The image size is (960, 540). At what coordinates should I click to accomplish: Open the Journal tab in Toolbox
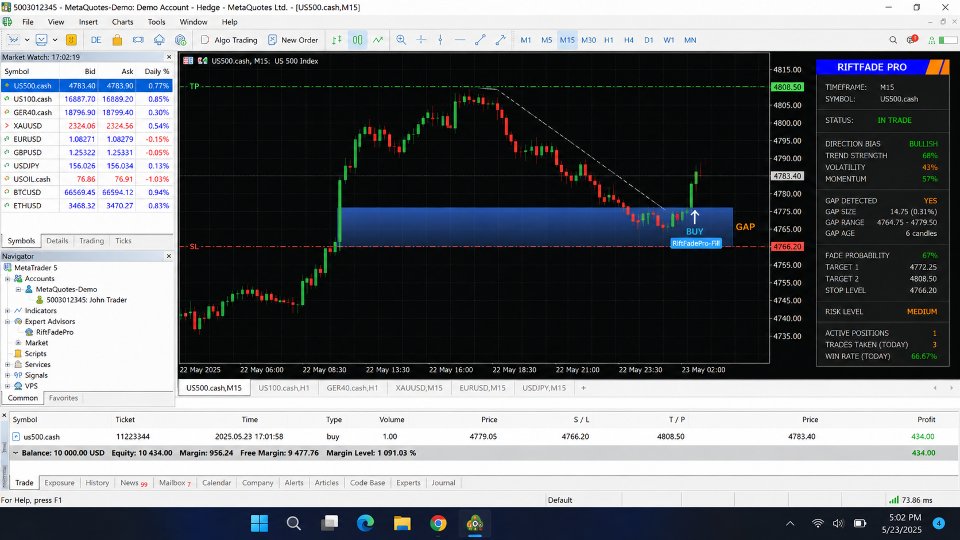tap(443, 482)
